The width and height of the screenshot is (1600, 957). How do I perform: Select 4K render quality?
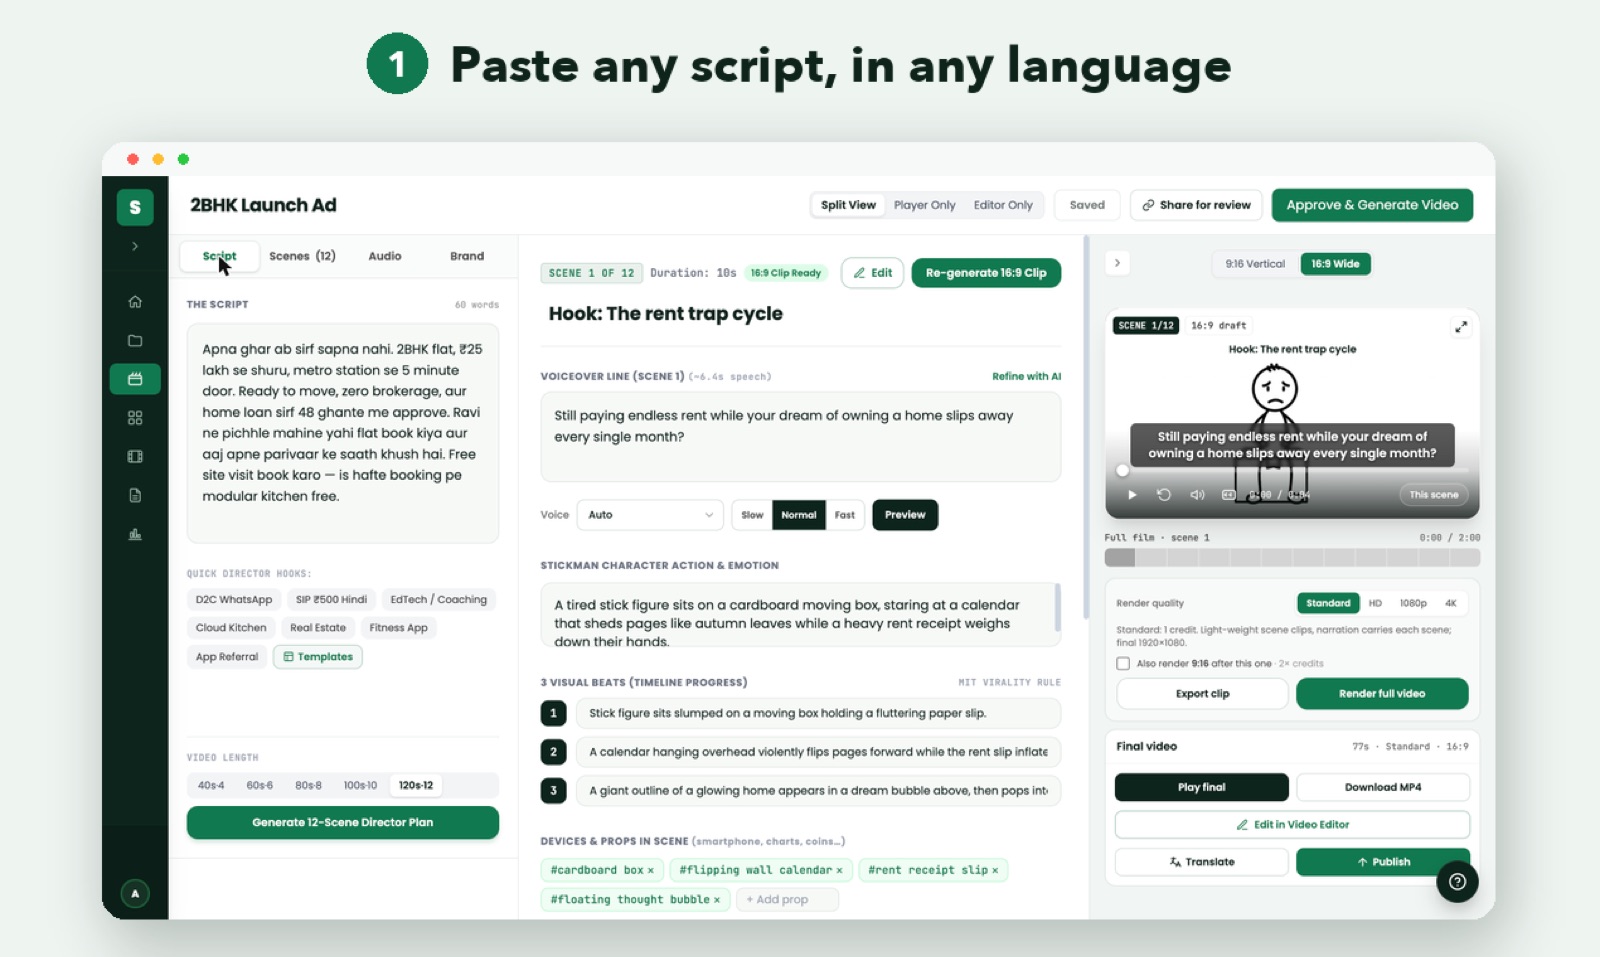(x=1450, y=603)
